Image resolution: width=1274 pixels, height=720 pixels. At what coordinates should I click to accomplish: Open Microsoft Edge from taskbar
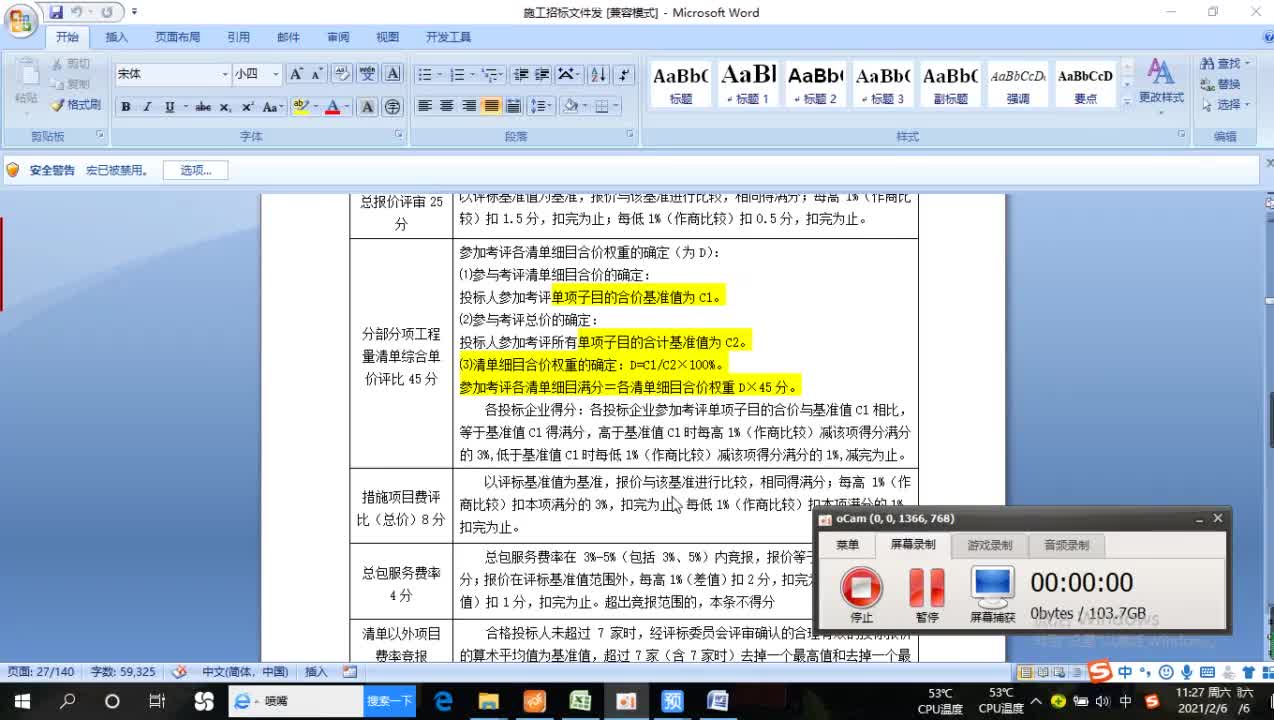click(x=443, y=701)
